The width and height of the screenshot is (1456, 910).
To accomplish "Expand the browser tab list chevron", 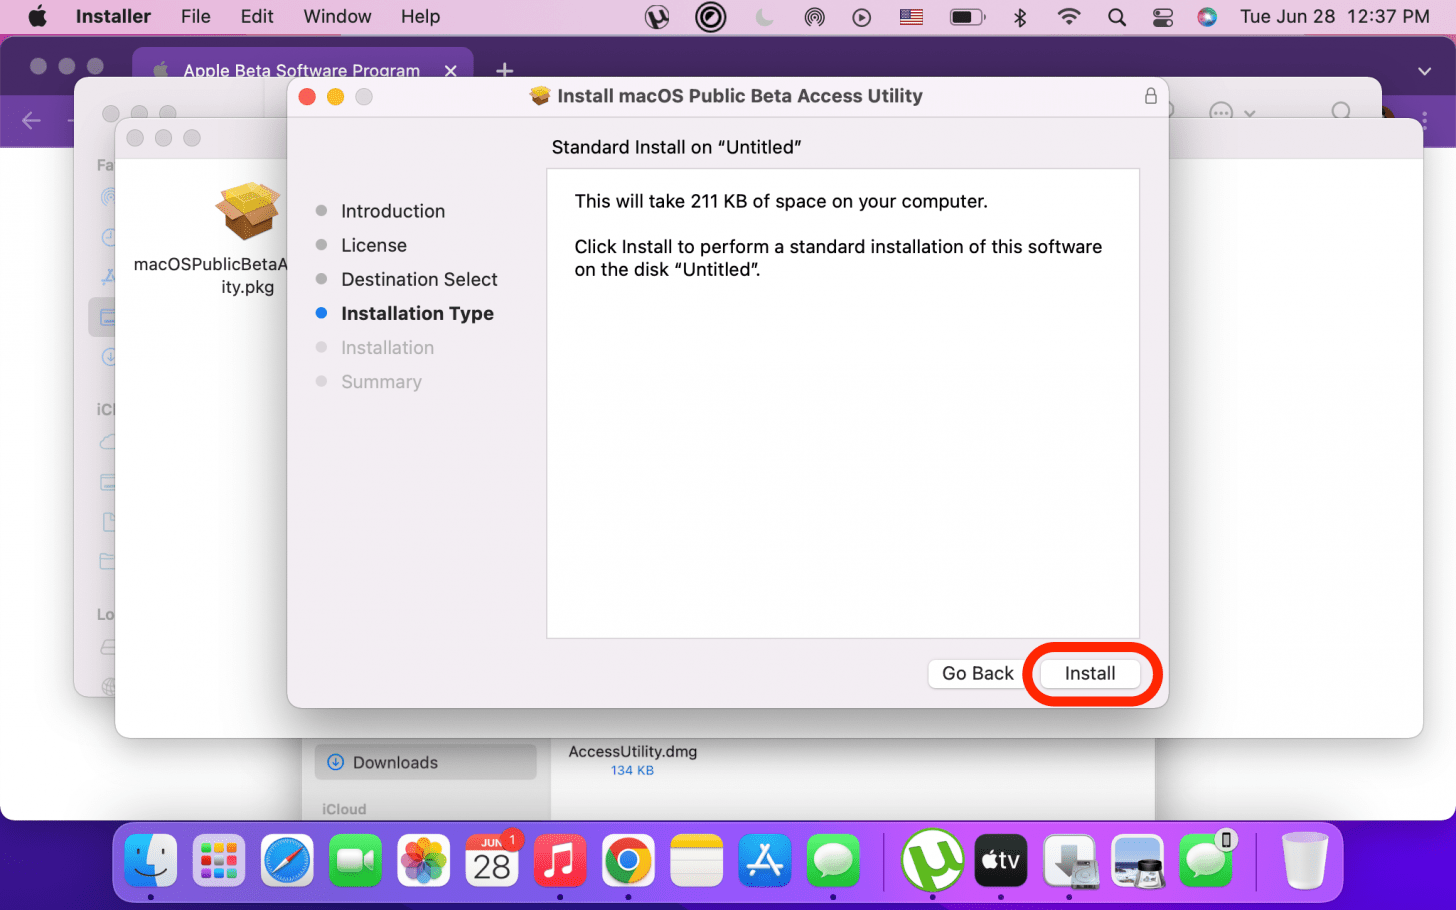I will (1424, 71).
